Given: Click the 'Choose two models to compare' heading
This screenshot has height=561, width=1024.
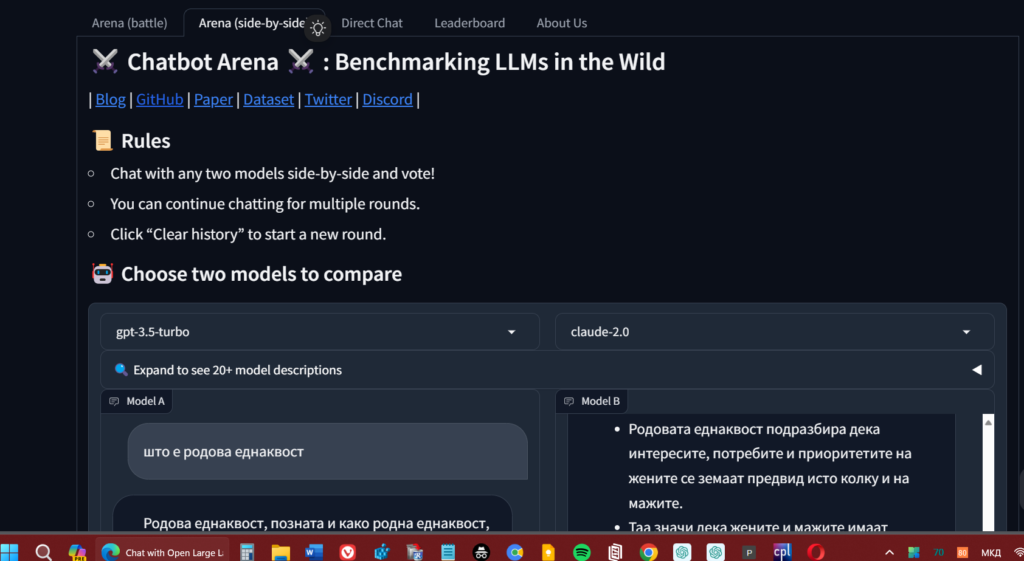Looking at the screenshot, I should (247, 274).
